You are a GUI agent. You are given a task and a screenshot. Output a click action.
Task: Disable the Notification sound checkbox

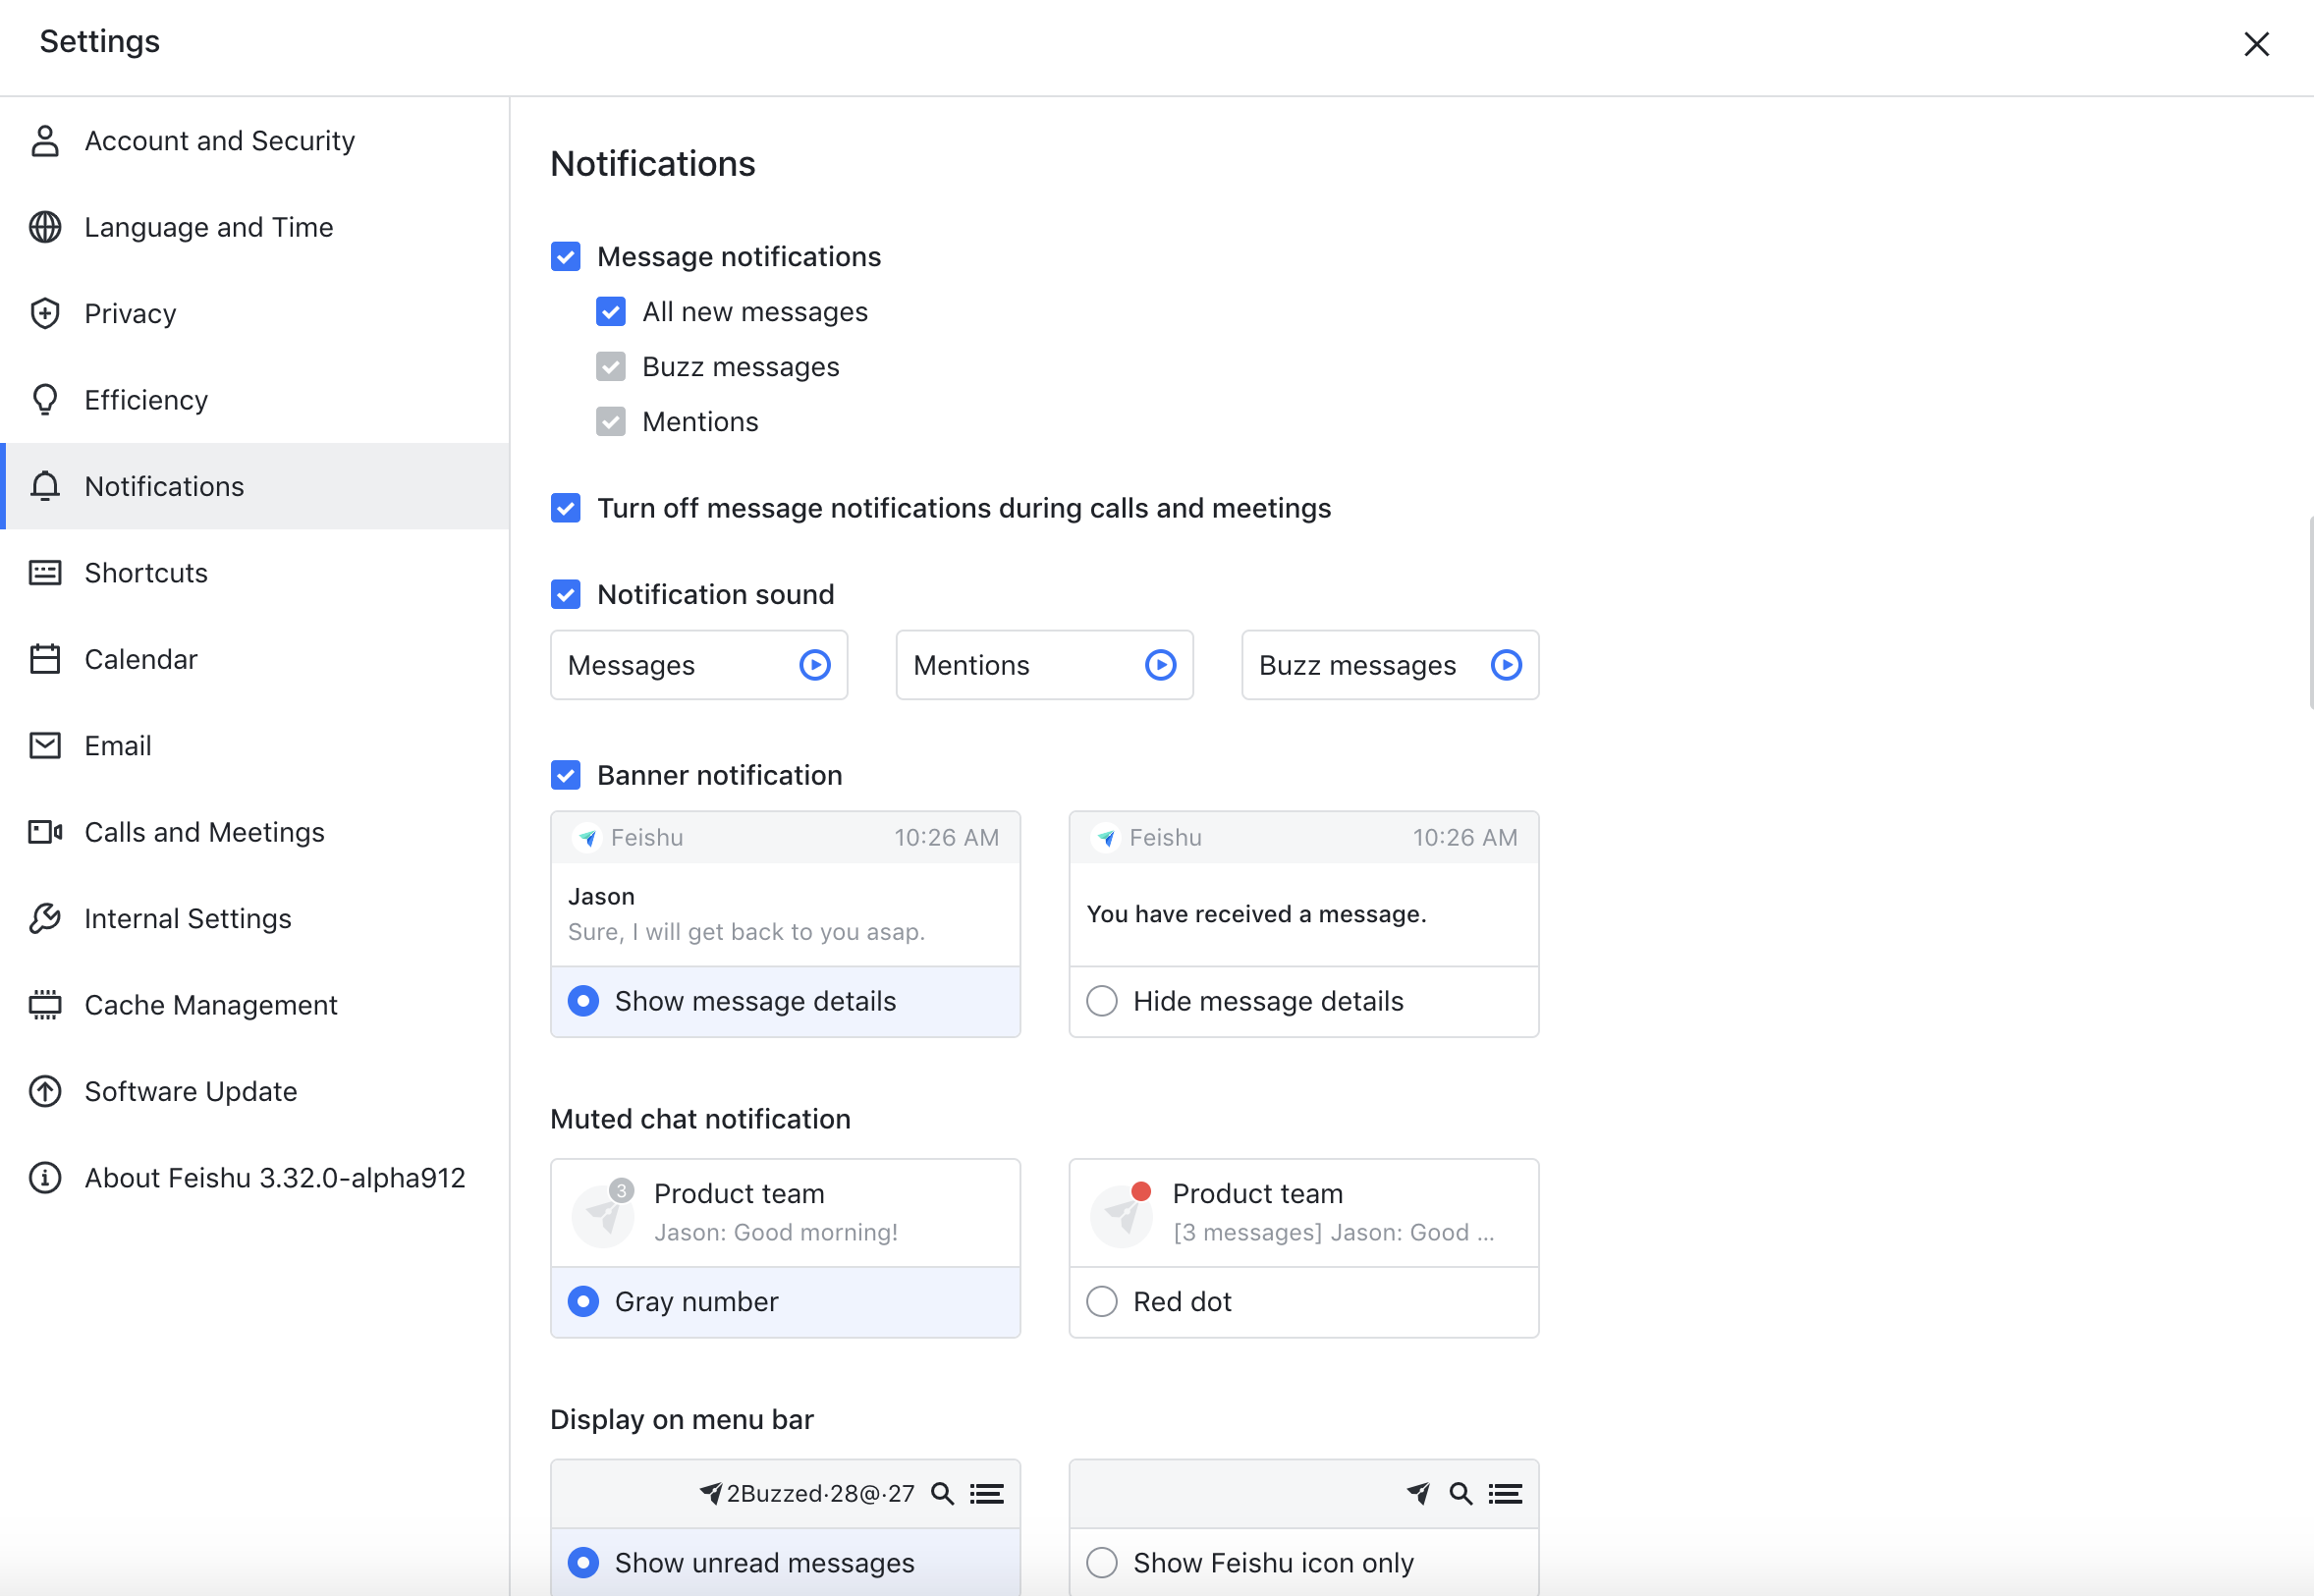[x=566, y=595]
